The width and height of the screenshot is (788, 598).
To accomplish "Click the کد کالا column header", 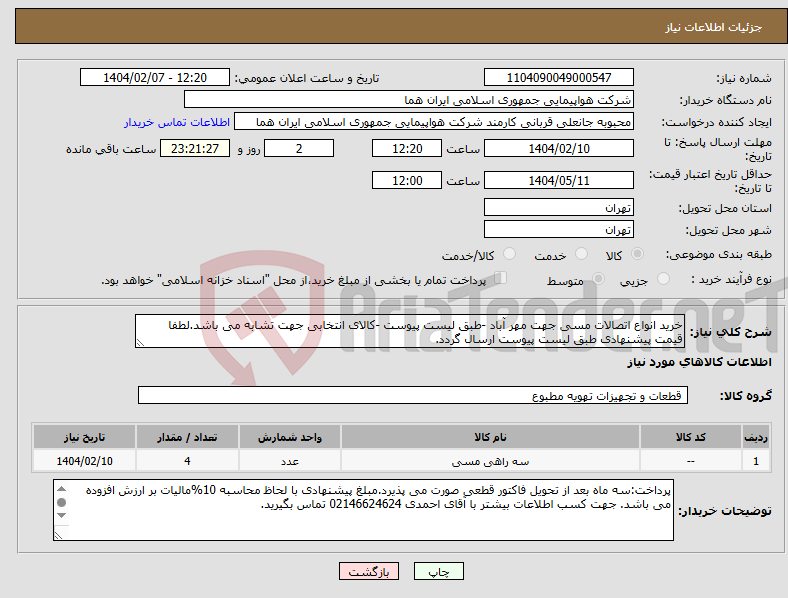I will 691,437.
